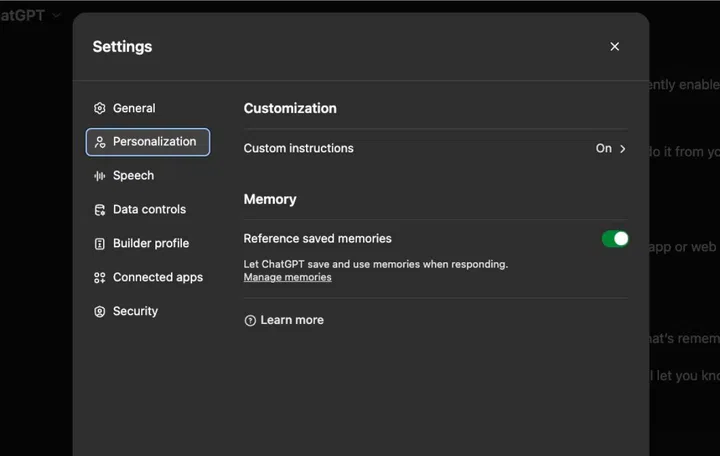Expand Custom instructions using the chevron arrow
This screenshot has height=456, width=720.
click(x=623, y=149)
